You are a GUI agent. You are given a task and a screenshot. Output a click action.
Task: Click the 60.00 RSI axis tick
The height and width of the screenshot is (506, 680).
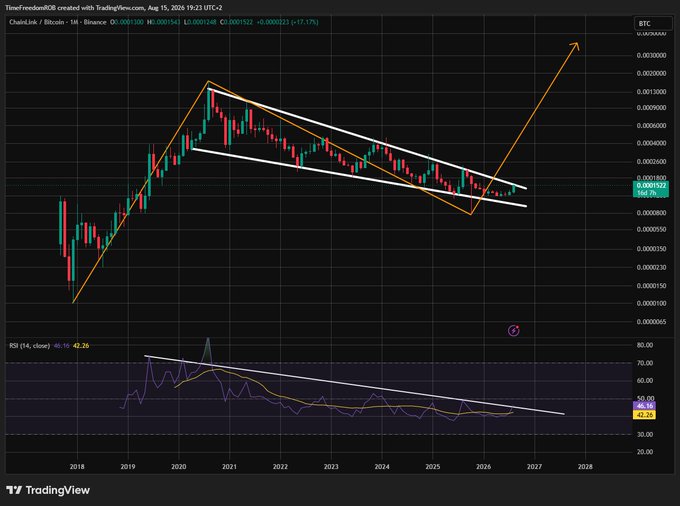645,381
